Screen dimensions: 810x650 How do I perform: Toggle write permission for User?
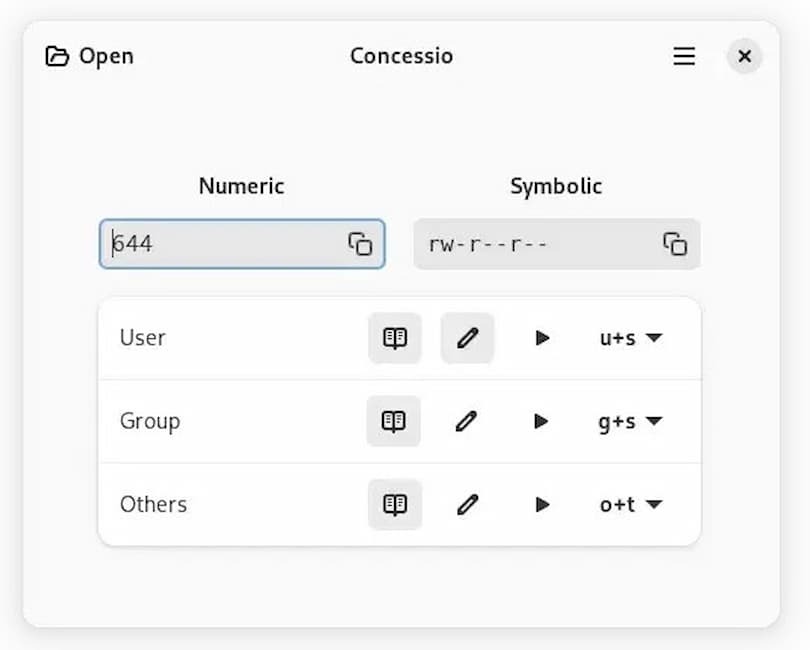point(467,338)
